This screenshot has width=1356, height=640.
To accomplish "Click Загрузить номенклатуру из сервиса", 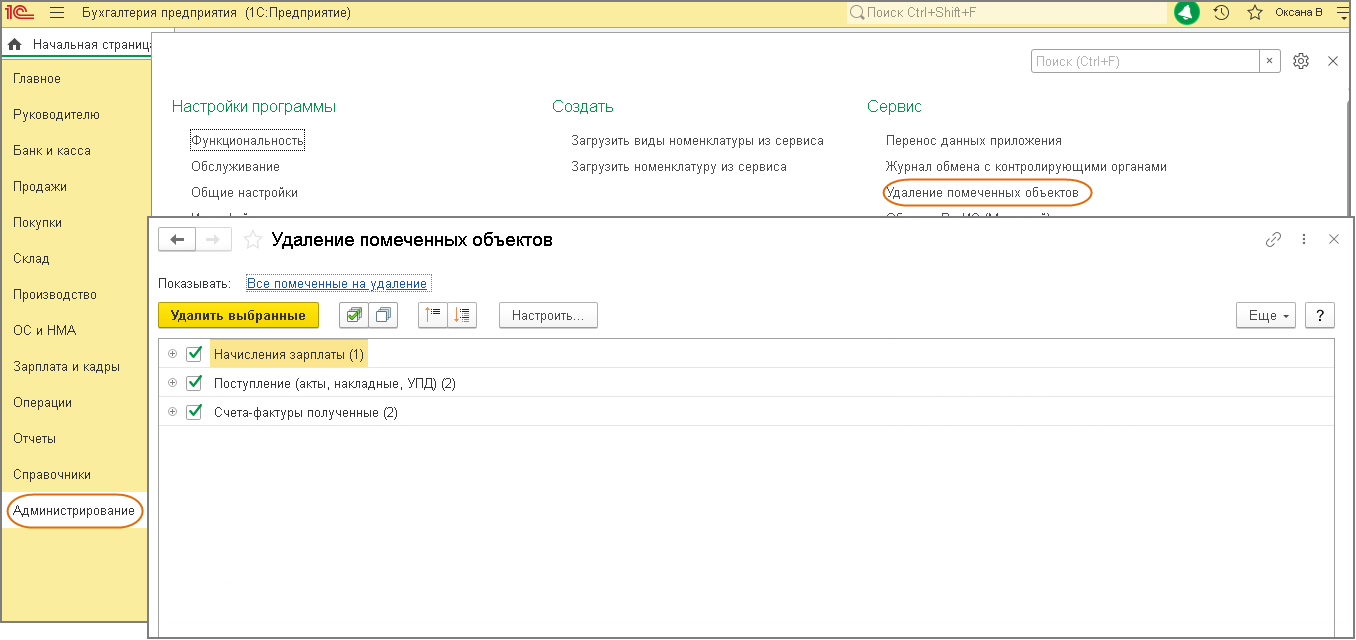I will (679, 167).
